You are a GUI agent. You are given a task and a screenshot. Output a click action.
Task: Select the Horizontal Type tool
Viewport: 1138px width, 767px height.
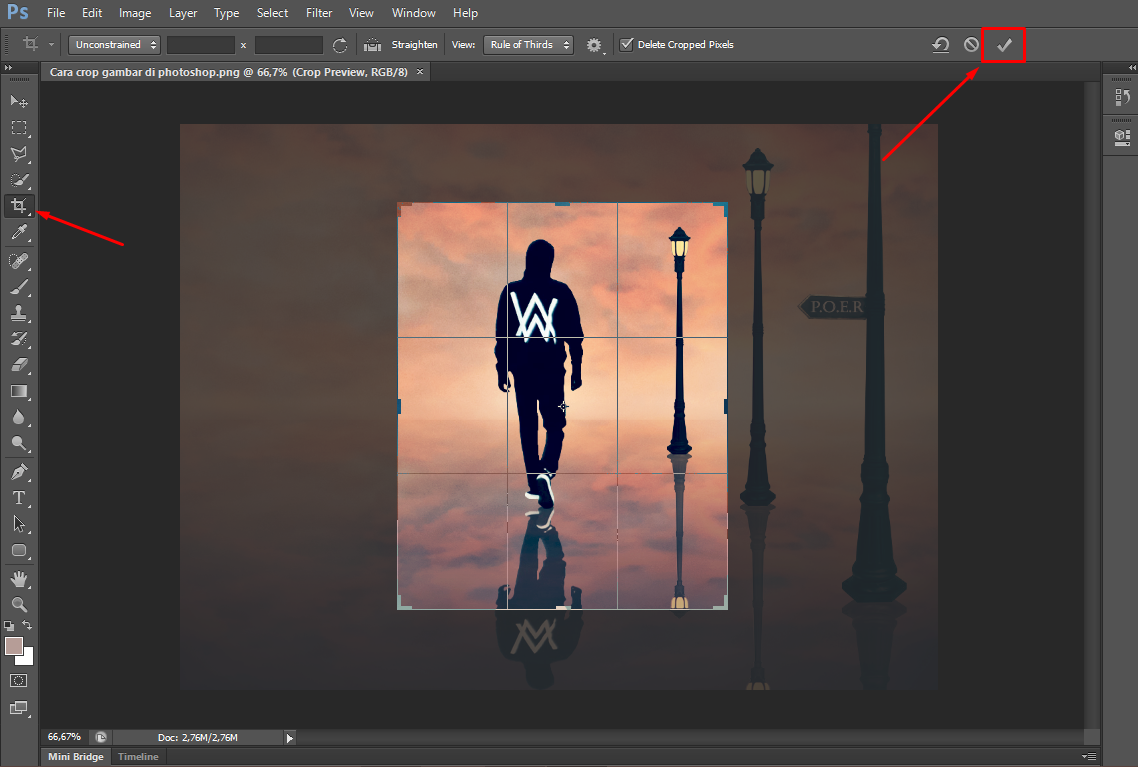click(19, 498)
